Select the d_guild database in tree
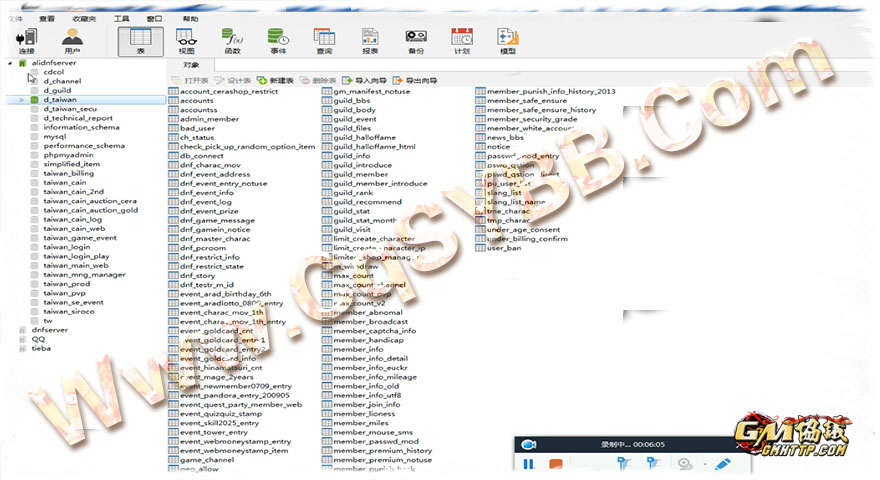 point(57,90)
